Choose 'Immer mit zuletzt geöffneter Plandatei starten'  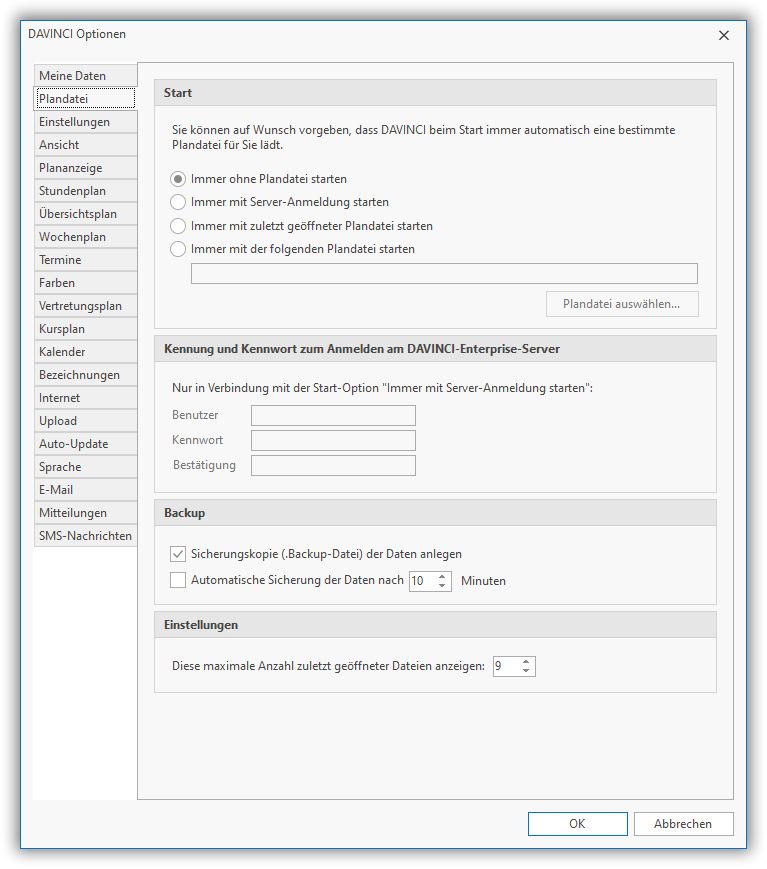178,226
